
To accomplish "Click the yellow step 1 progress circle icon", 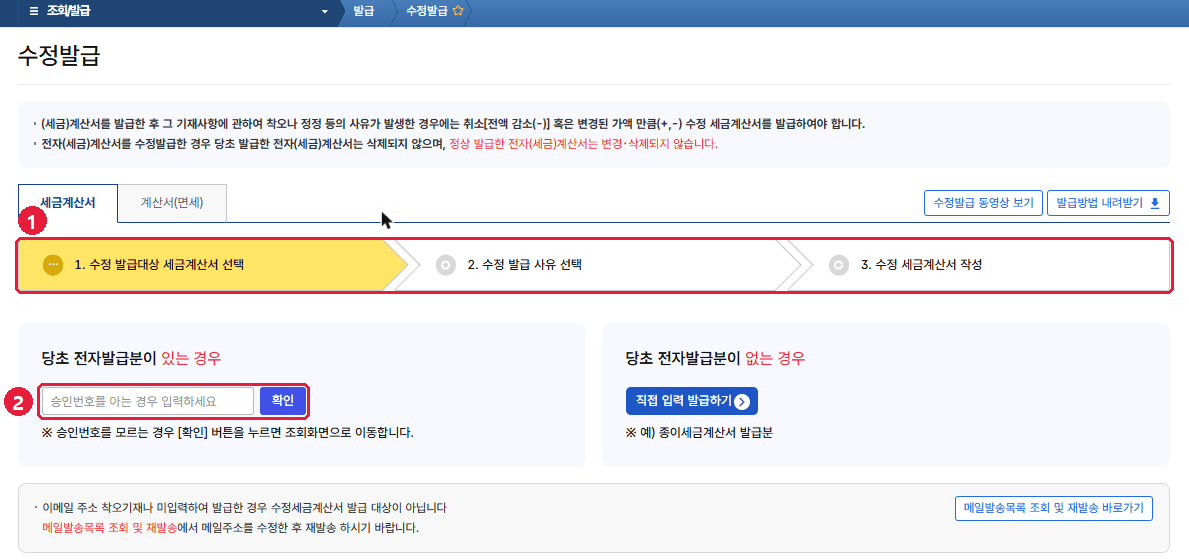I will [x=53, y=265].
